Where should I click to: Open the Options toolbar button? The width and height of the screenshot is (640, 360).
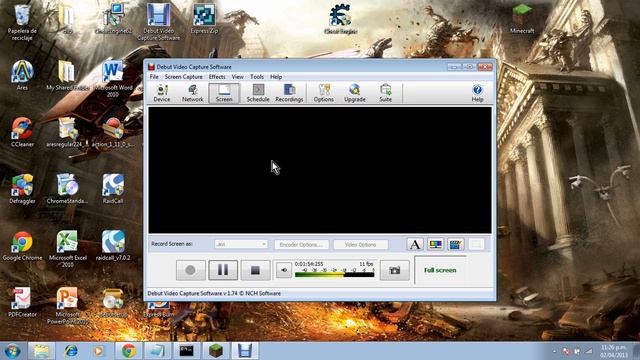click(x=324, y=93)
